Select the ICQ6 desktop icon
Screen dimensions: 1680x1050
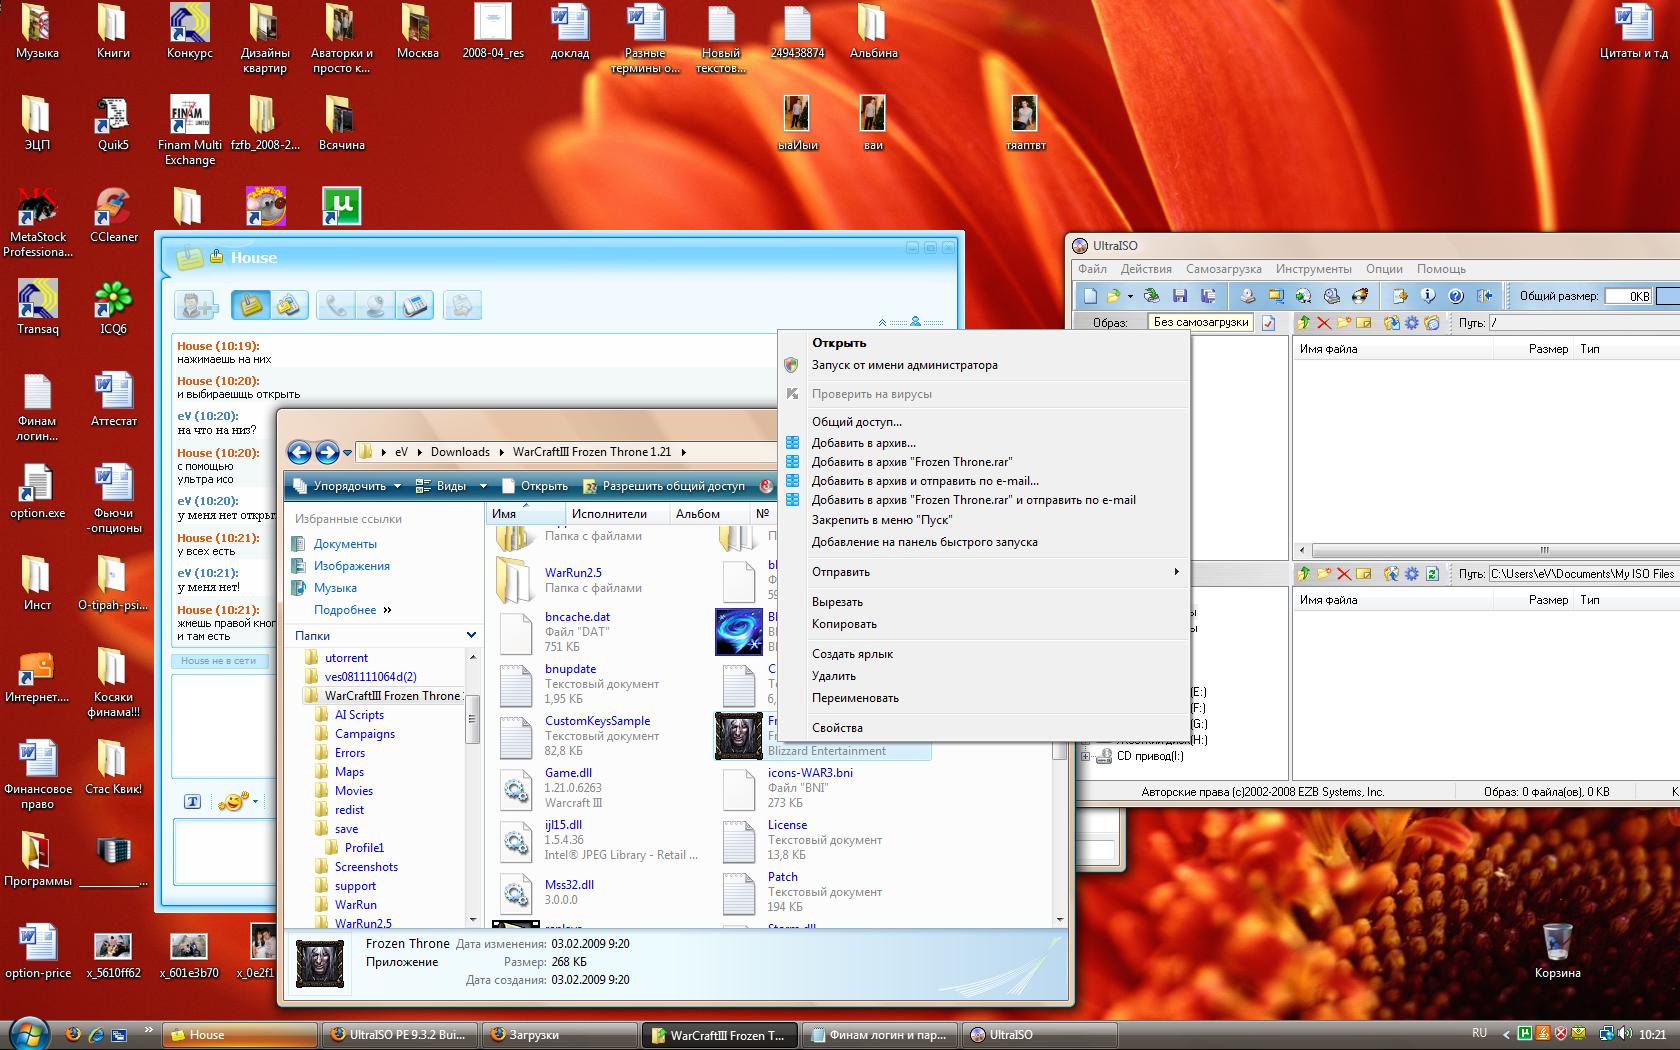click(x=113, y=307)
